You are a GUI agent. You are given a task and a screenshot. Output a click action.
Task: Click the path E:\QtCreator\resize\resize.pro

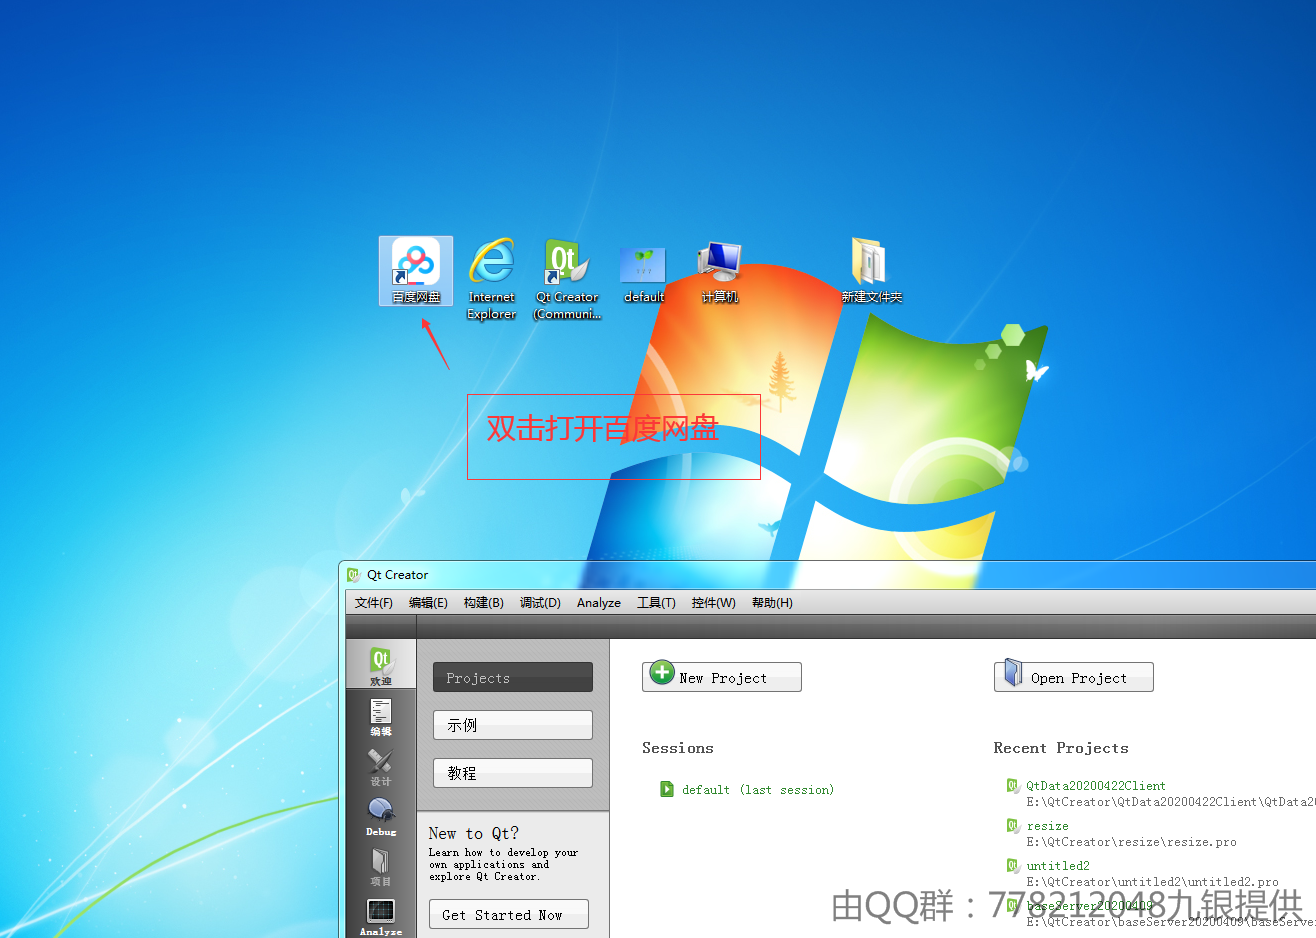click(x=1132, y=842)
